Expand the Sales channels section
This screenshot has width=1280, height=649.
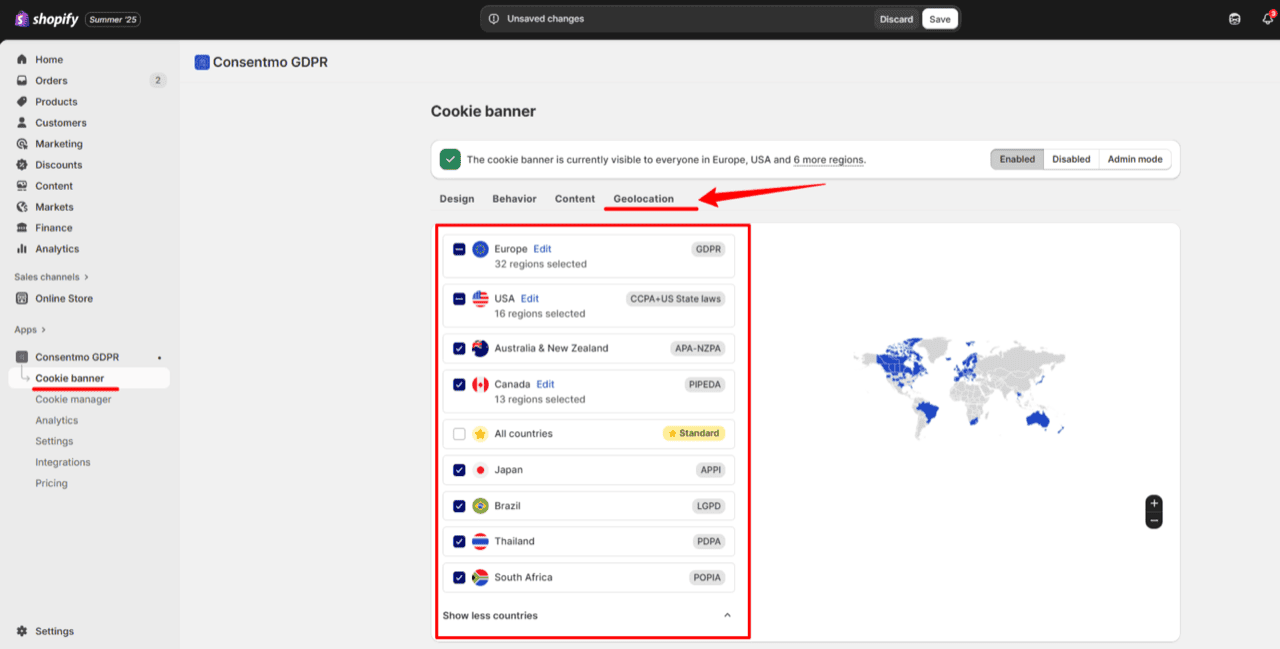pyautogui.click(x=51, y=277)
